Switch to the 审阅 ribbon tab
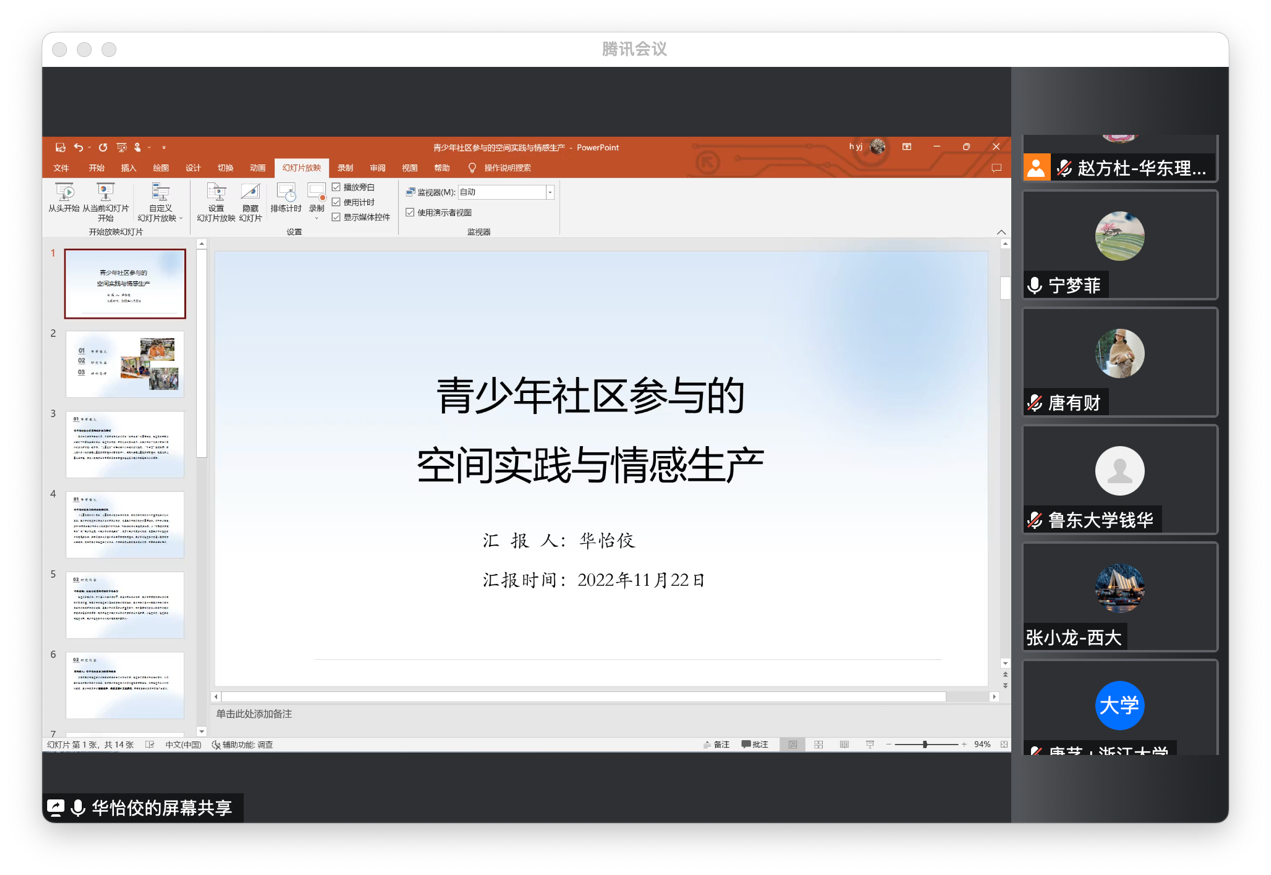1271x875 pixels. tap(377, 168)
